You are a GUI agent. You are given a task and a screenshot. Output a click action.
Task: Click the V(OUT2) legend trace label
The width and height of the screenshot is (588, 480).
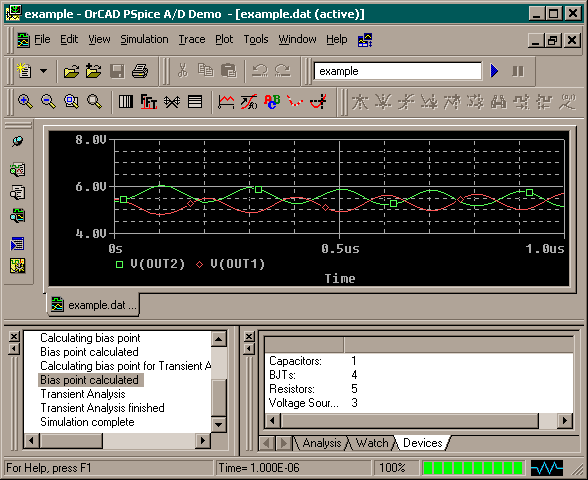point(158,264)
